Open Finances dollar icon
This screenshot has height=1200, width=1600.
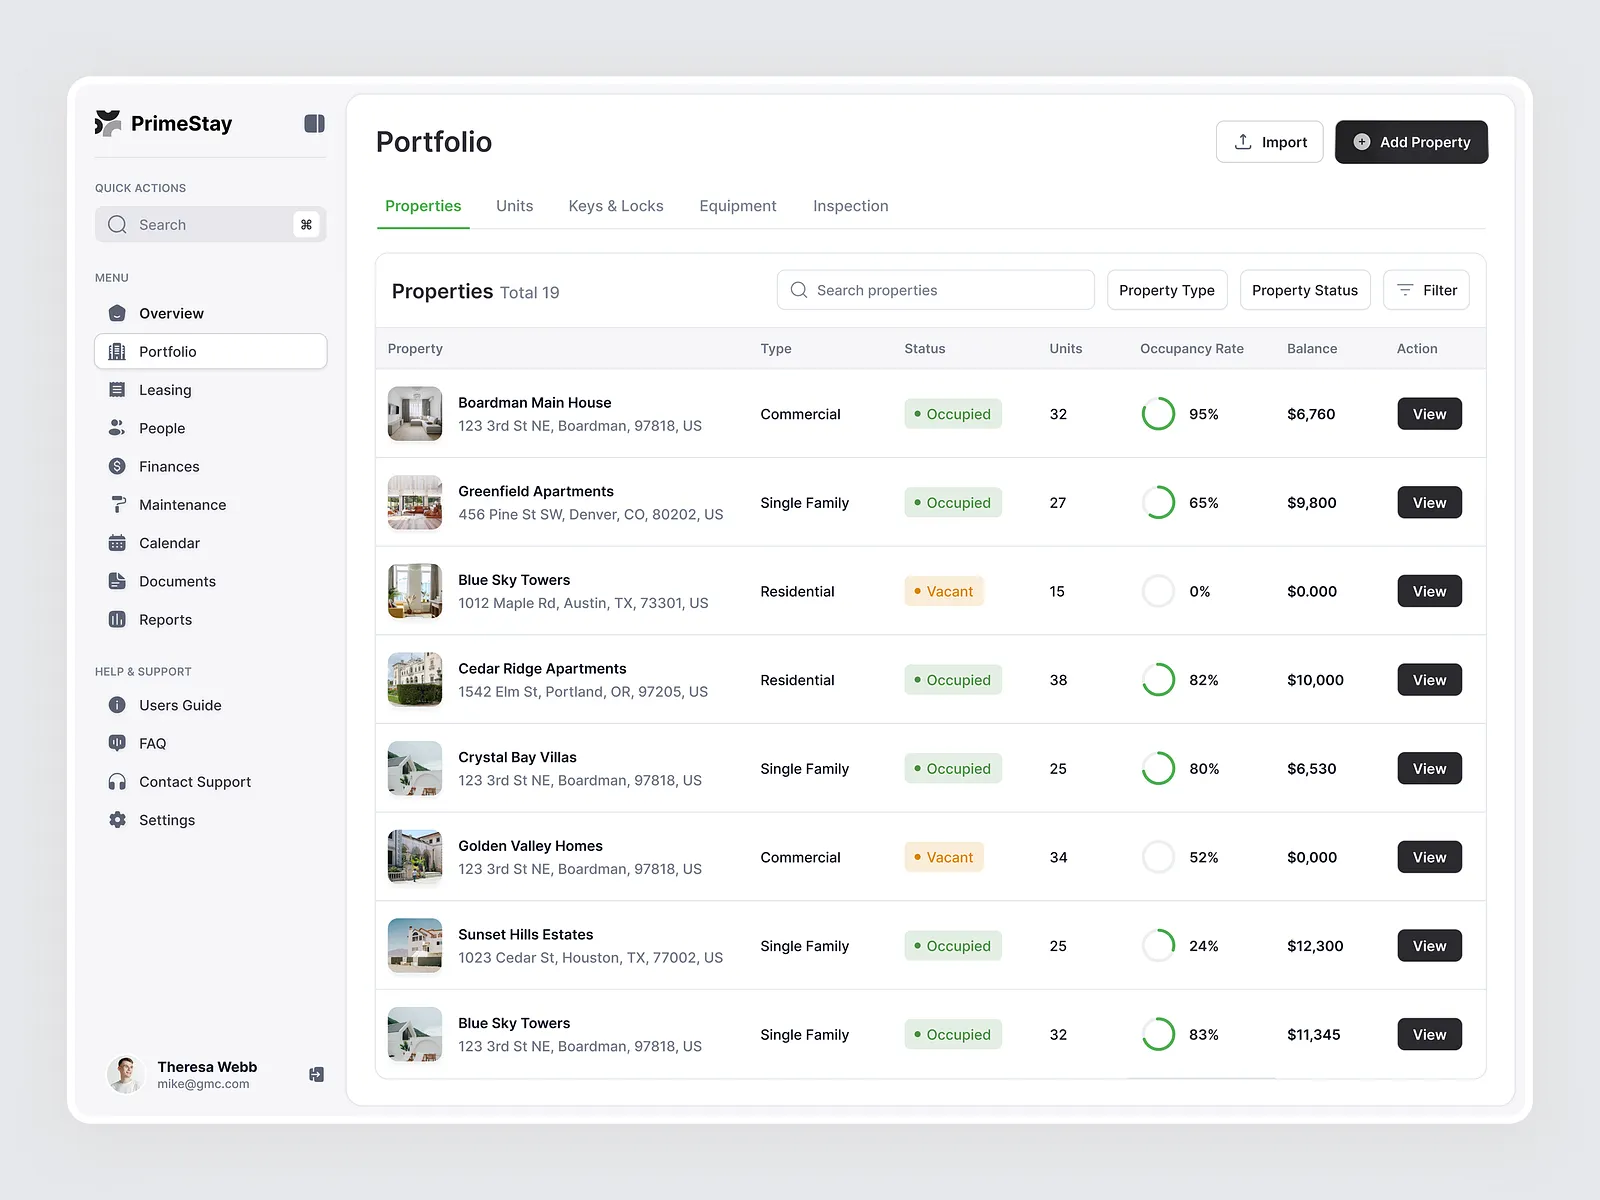117,466
